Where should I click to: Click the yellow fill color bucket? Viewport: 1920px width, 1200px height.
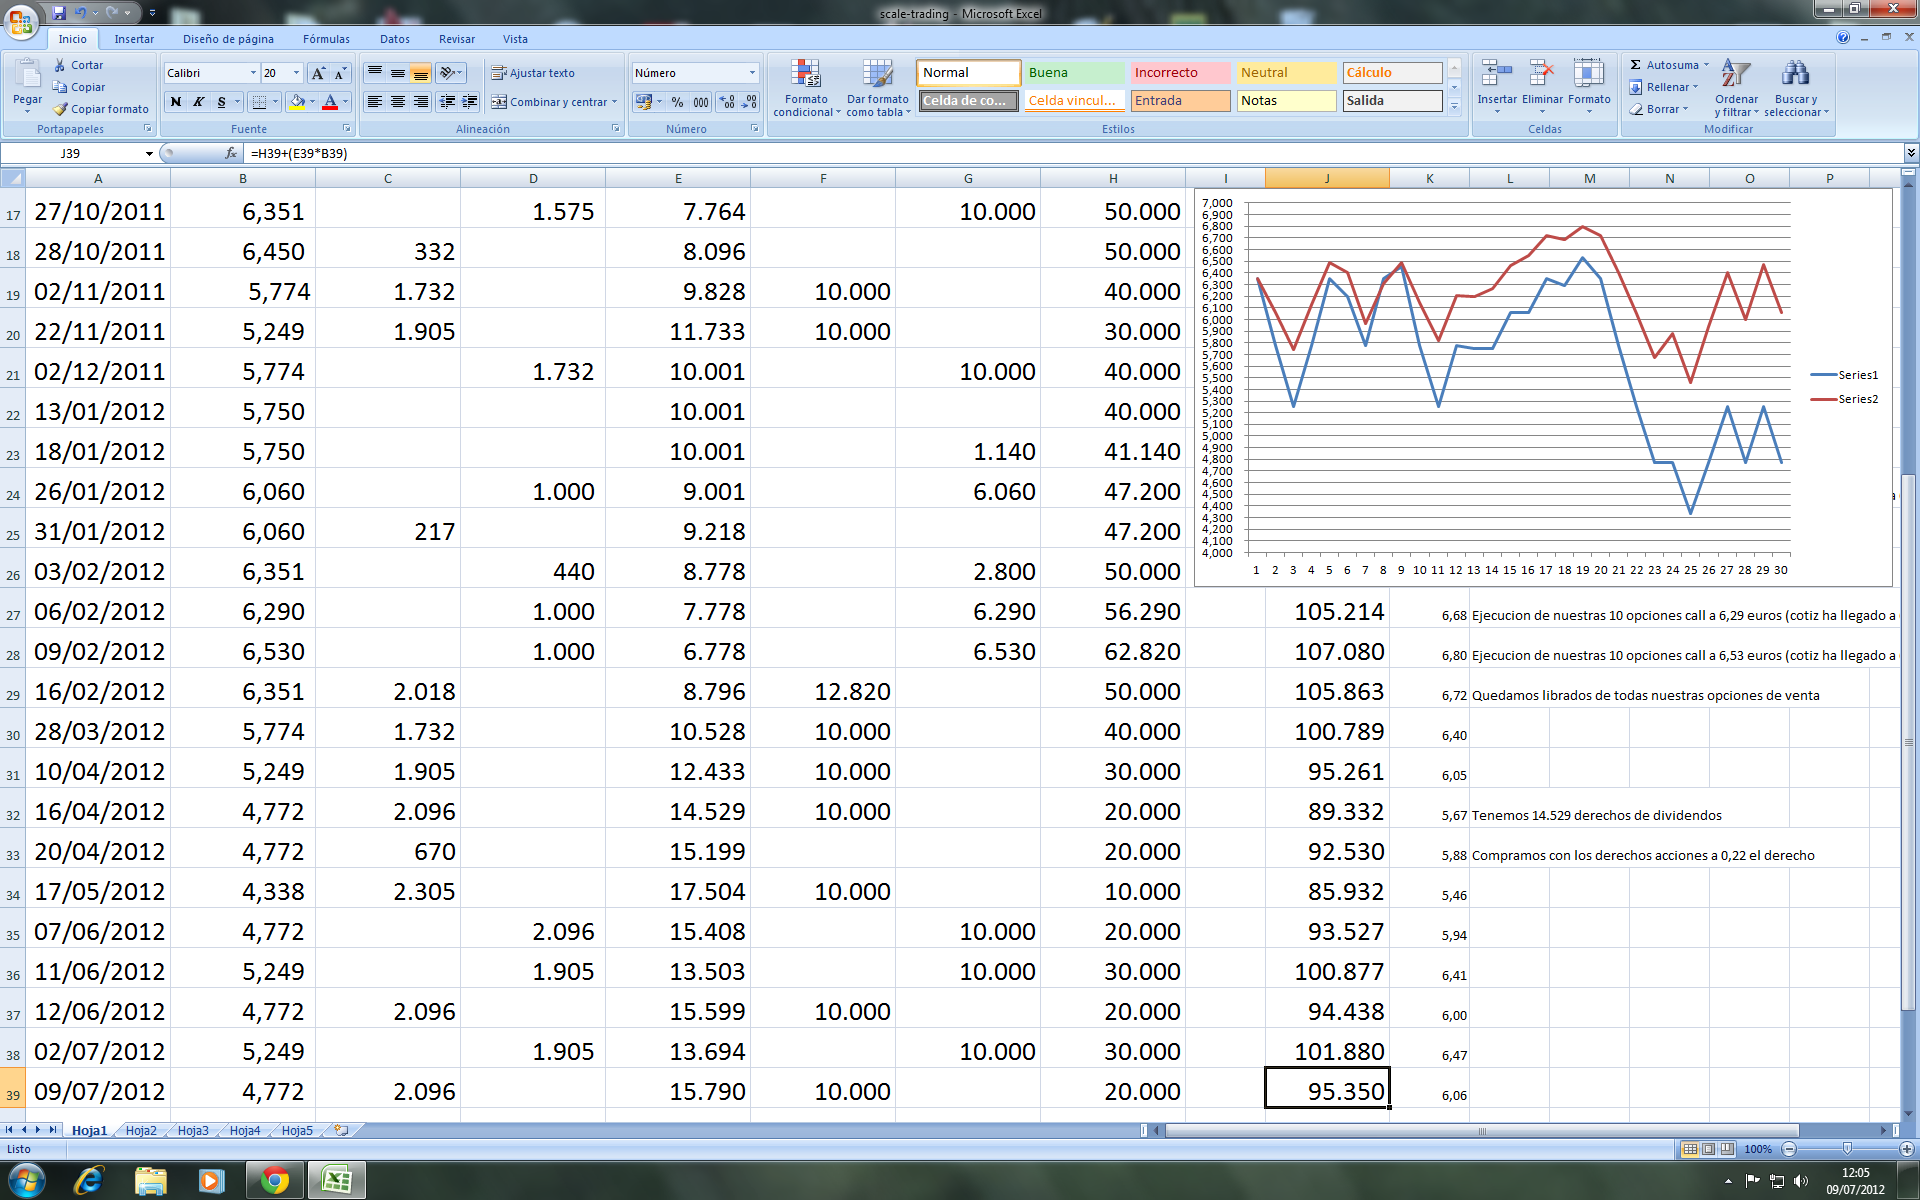[297, 102]
